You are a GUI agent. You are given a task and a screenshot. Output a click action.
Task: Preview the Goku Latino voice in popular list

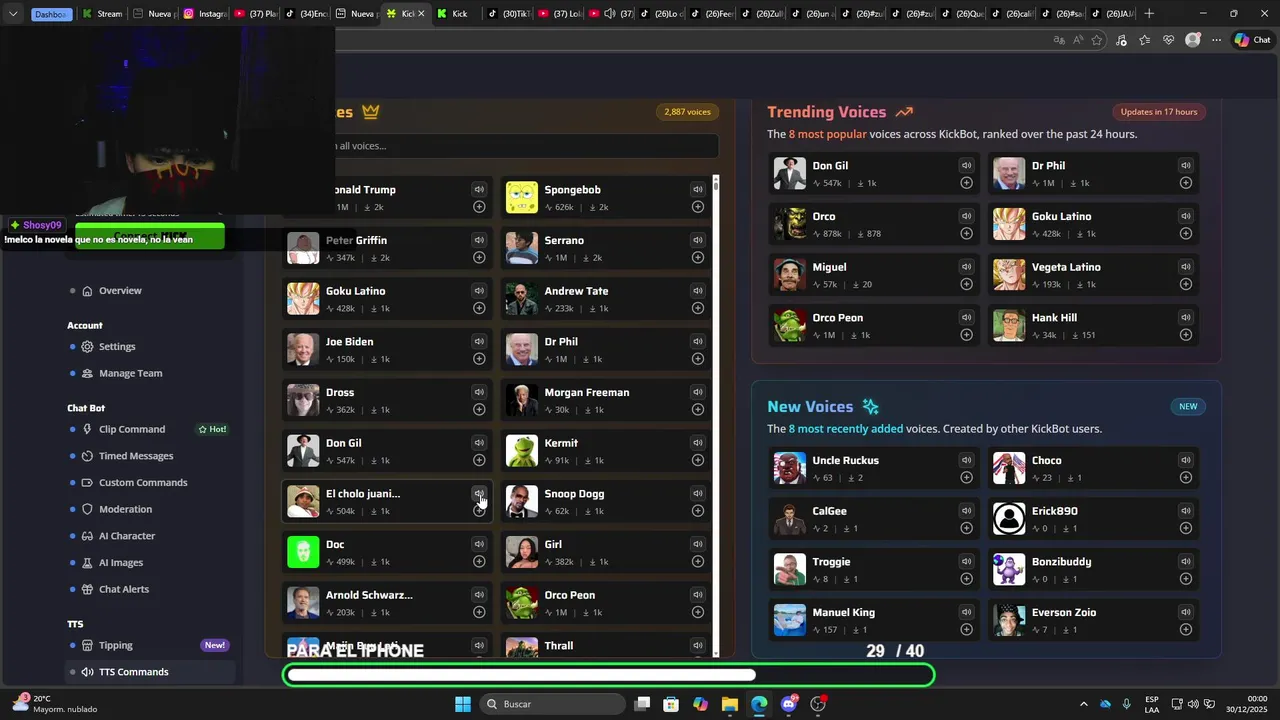(x=479, y=291)
